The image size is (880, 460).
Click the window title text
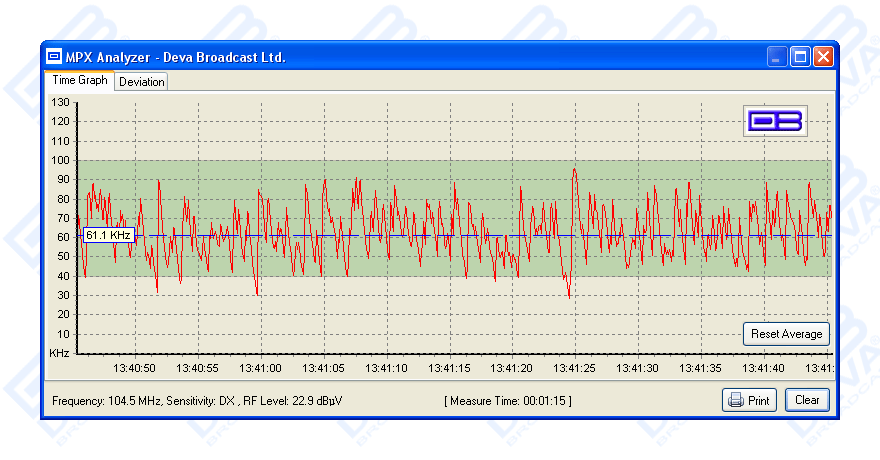click(176, 57)
